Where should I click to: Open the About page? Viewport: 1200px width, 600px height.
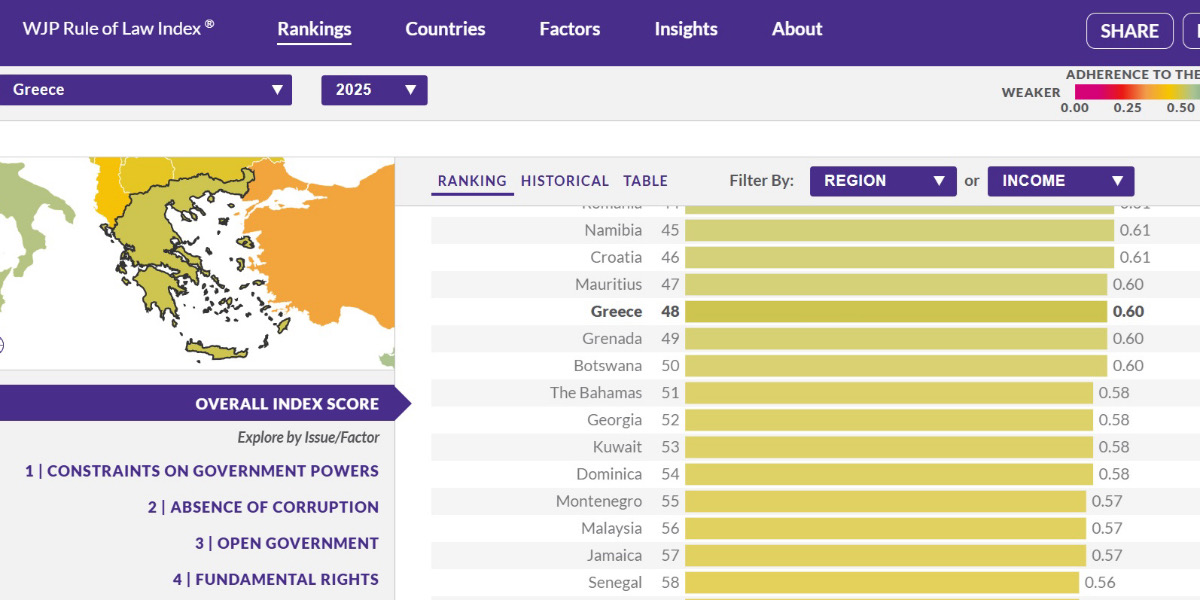click(797, 29)
